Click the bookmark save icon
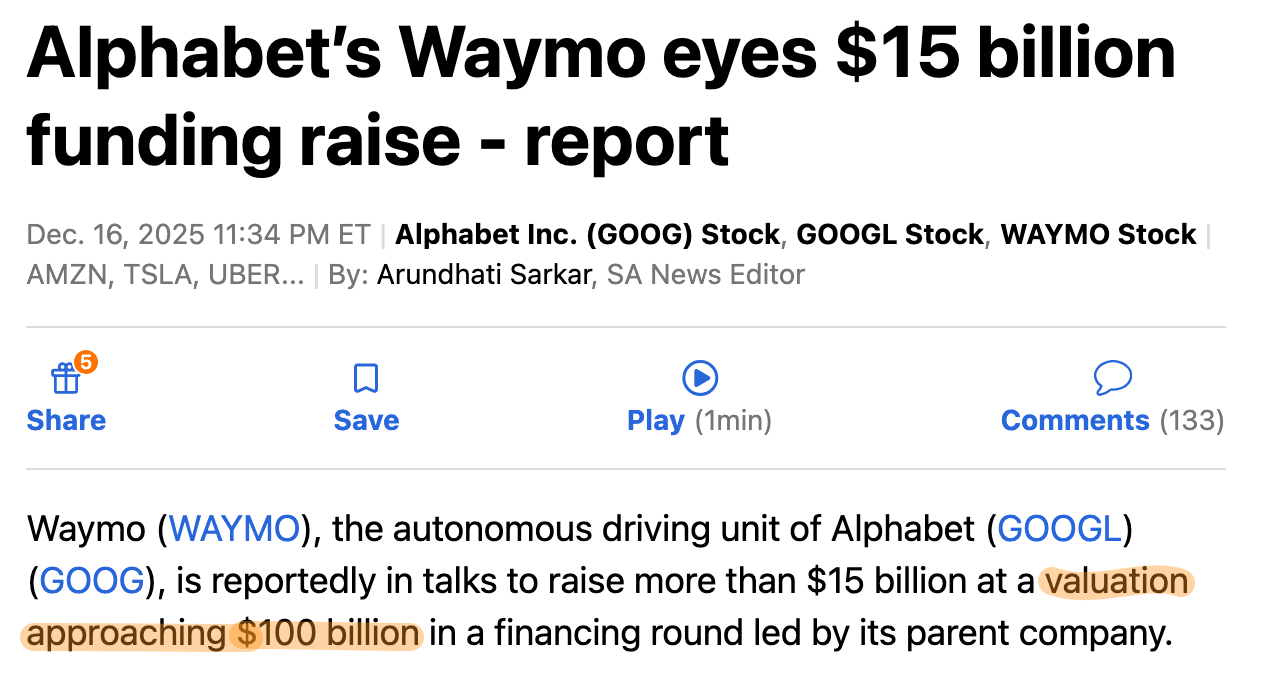 pos(366,379)
